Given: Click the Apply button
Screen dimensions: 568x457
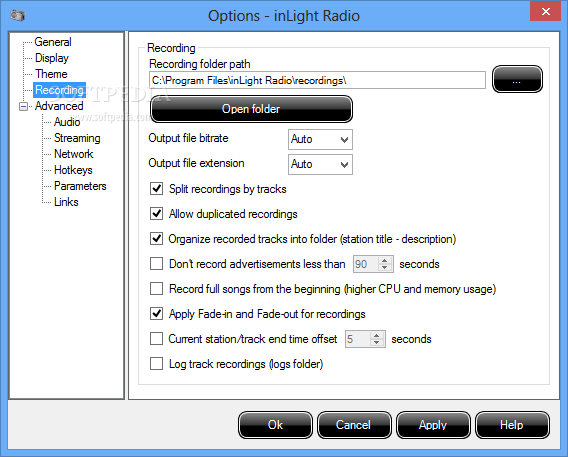Looking at the screenshot, I should click(433, 425).
